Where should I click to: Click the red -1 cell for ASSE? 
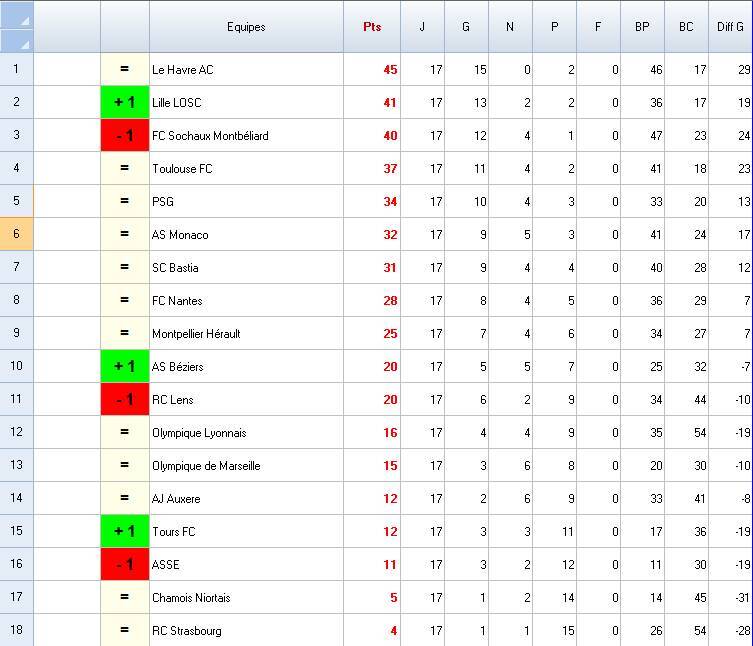(125, 564)
